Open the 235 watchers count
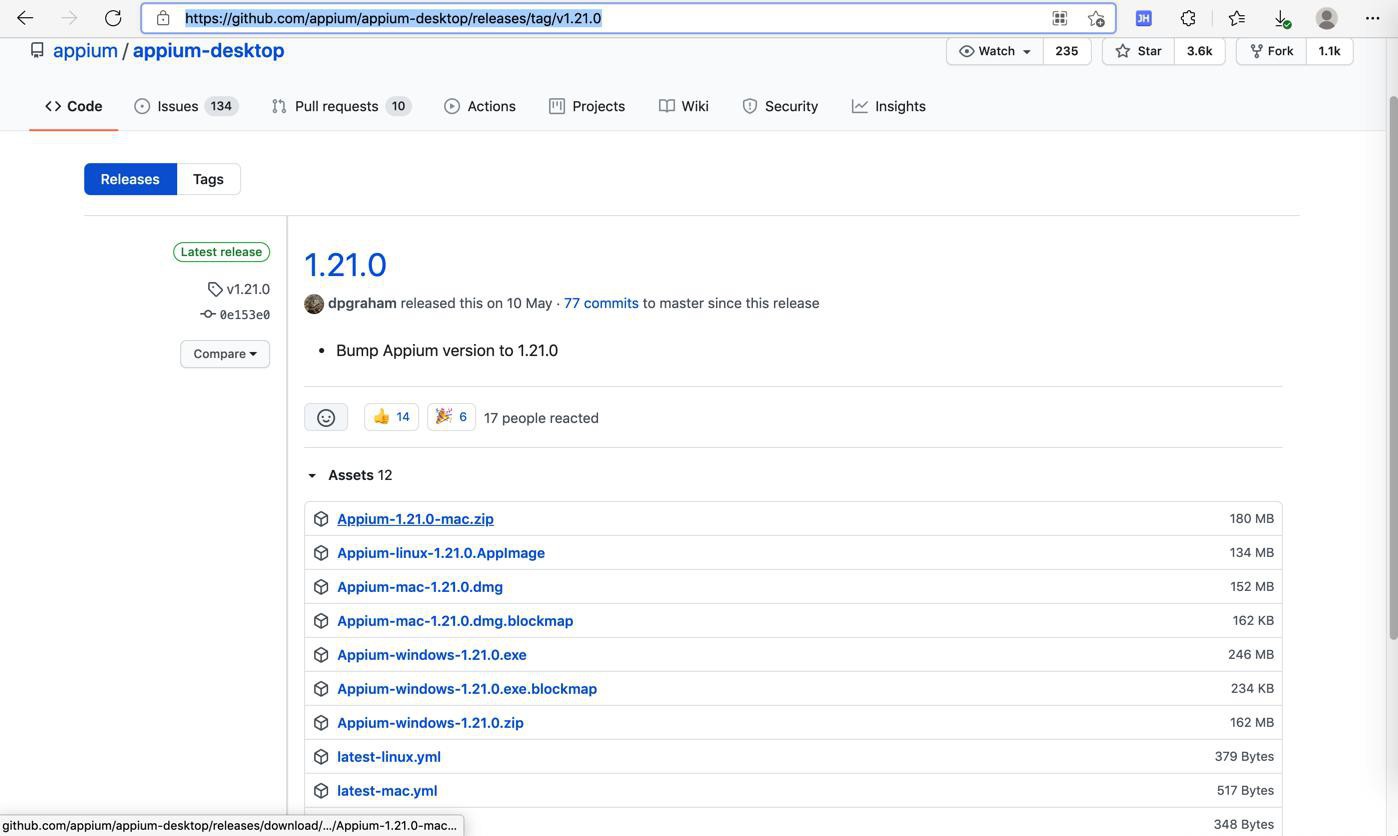Screen dimensions: 1398x836 1067,51
